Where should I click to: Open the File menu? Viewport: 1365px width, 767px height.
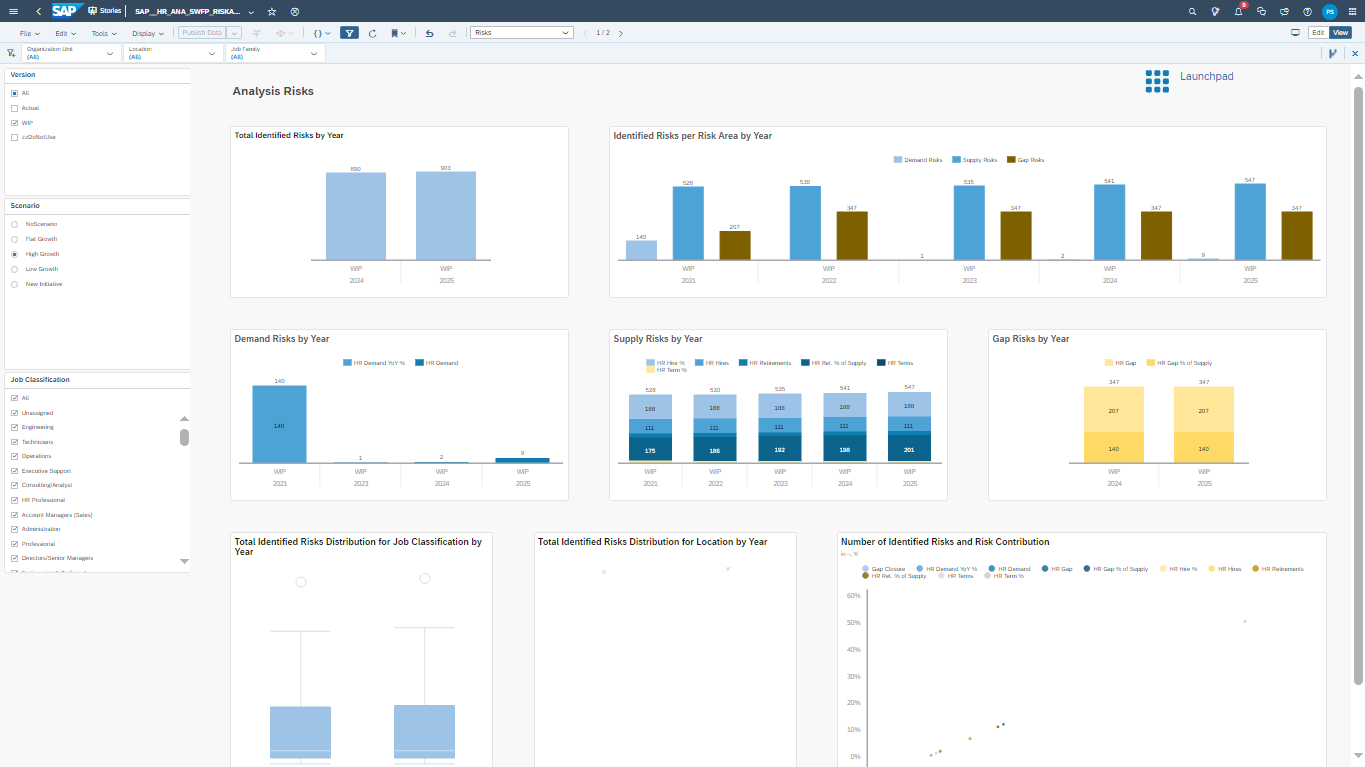click(29, 33)
